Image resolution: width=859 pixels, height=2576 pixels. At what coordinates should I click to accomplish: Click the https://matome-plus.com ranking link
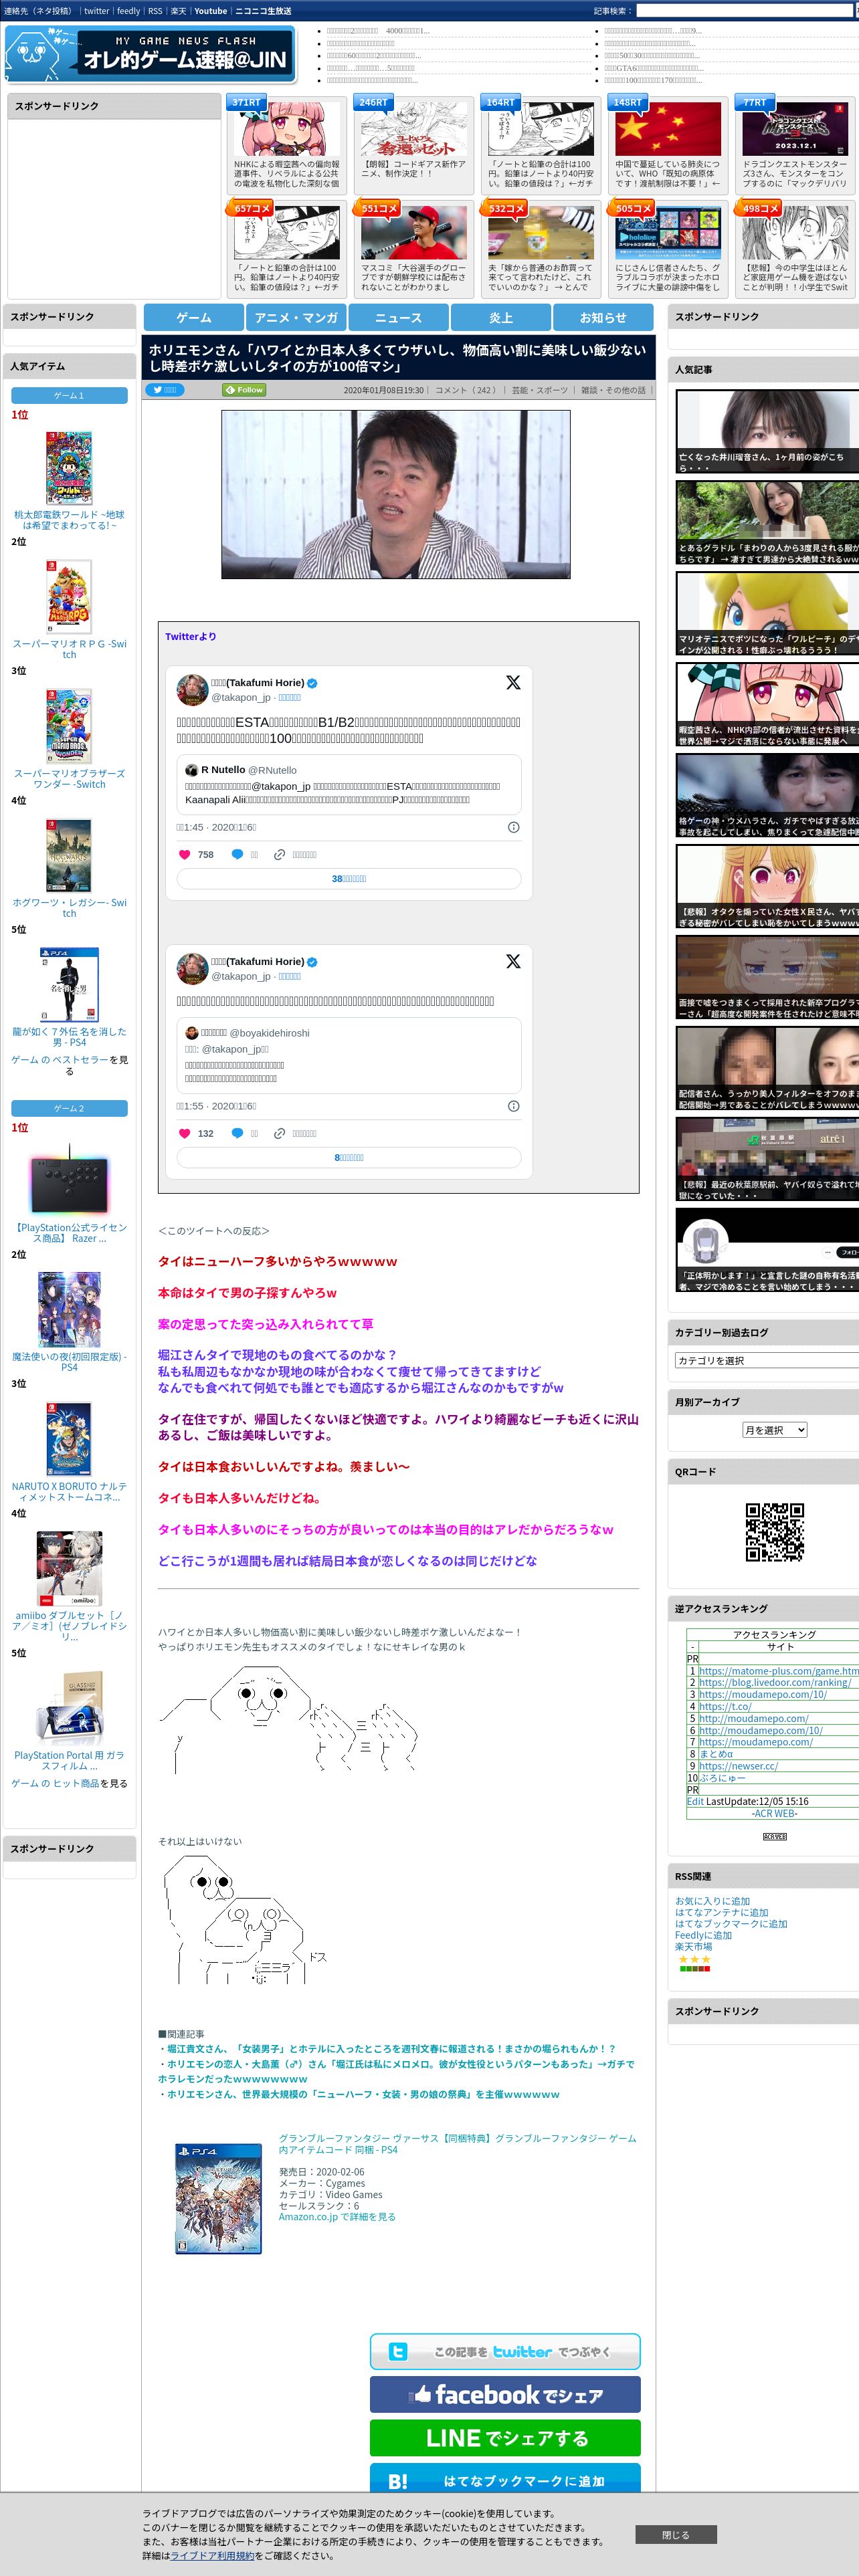point(778,1671)
